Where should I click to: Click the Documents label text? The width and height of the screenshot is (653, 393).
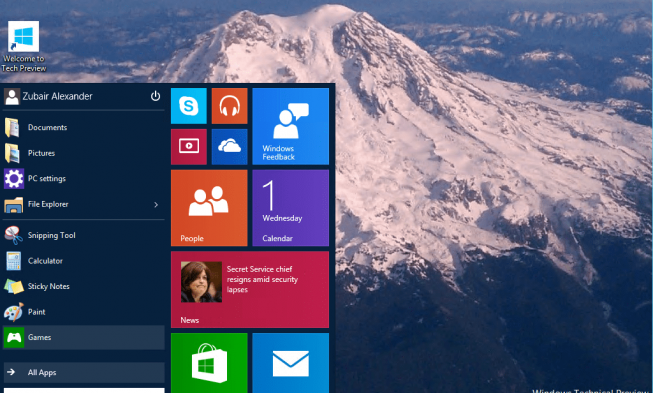coord(47,127)
